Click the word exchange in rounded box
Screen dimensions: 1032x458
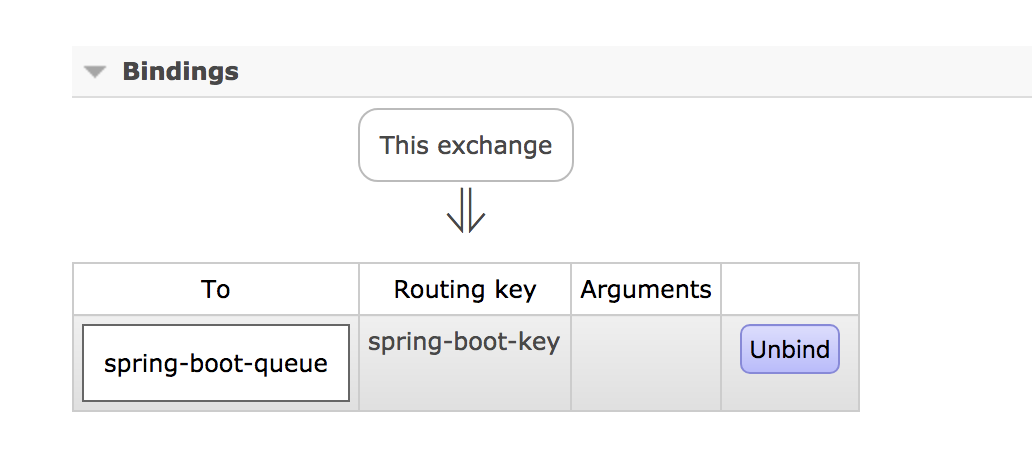[495, 145]
